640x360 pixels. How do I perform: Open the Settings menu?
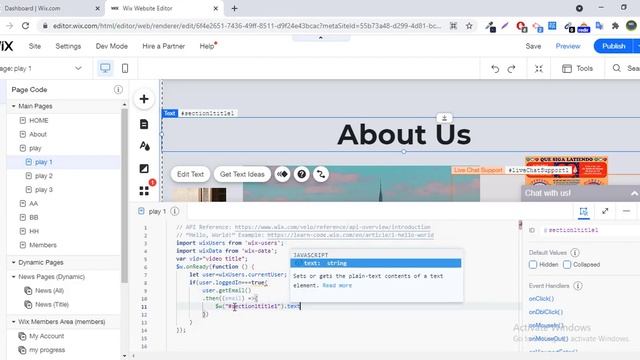[x=68, y=46]
